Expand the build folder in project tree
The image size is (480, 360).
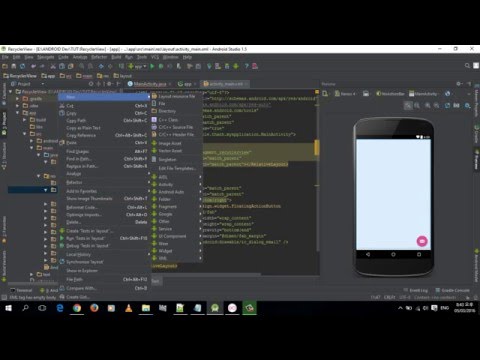click(x=25, y=120)
